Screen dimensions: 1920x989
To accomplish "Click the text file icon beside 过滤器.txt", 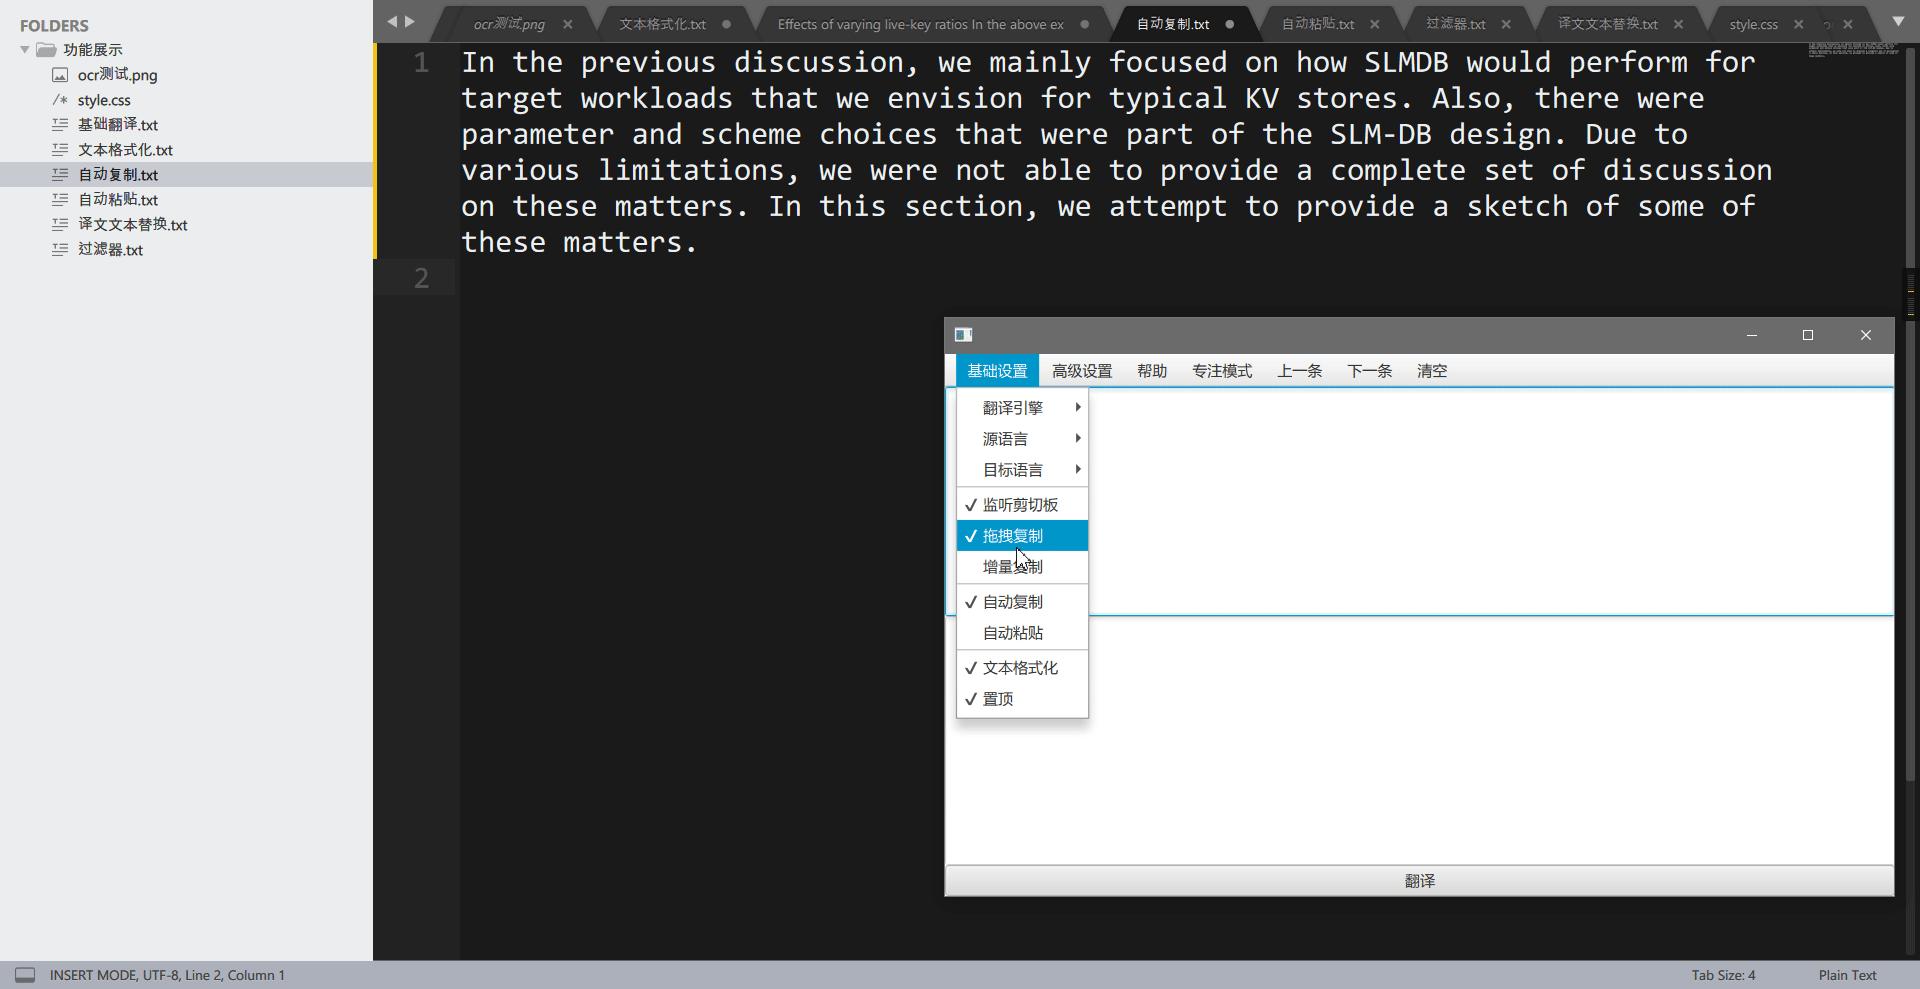I will click(60, 250).
